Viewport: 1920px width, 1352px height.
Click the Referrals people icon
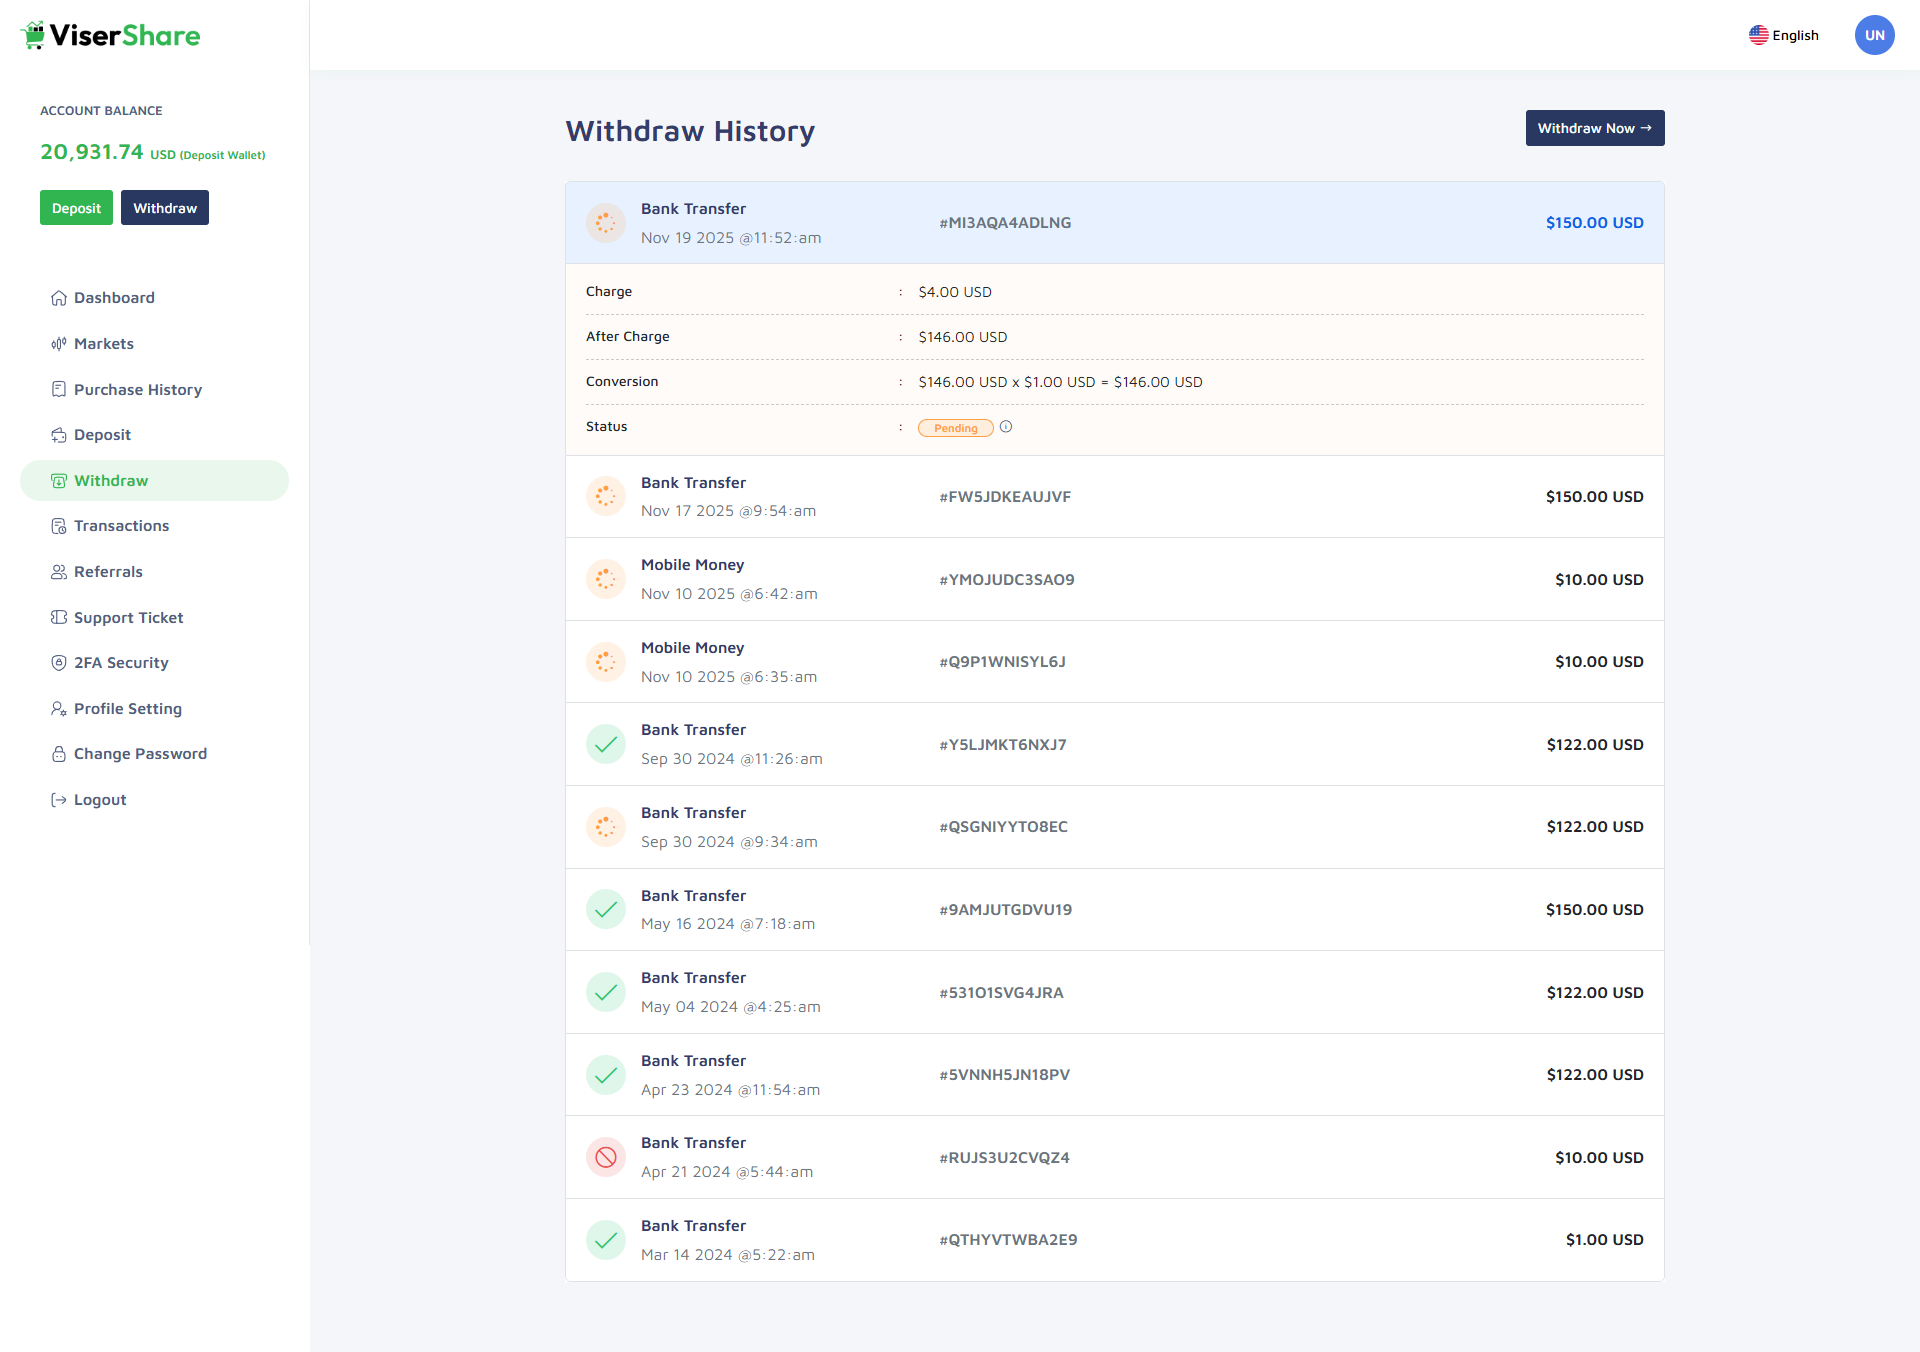[59, 572]
